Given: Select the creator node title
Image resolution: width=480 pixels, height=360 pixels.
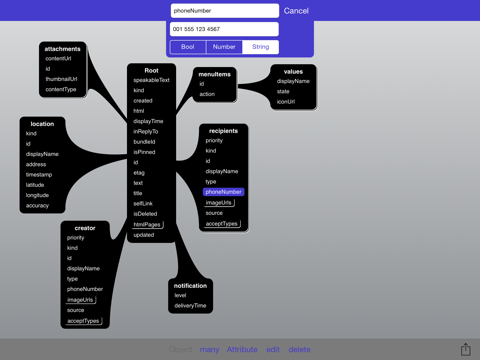Looking at the screenshot, I should click(x=85, y=228).
